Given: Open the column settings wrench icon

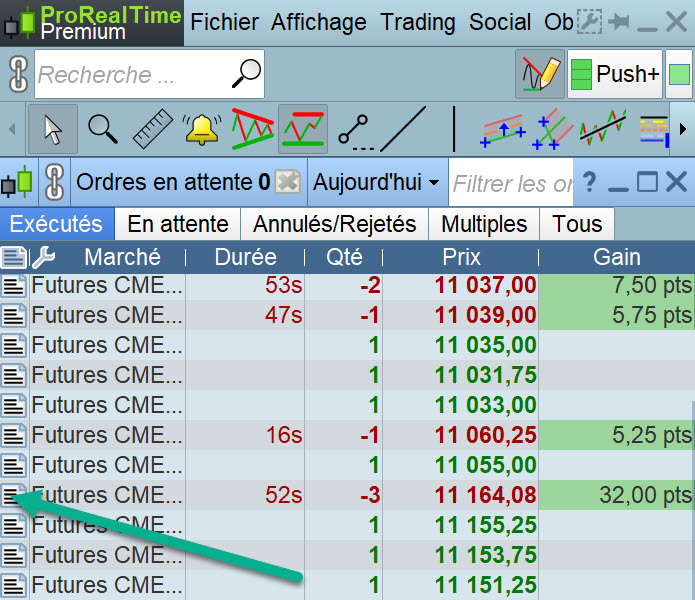Looking at the screenshot, I should 43,257.
